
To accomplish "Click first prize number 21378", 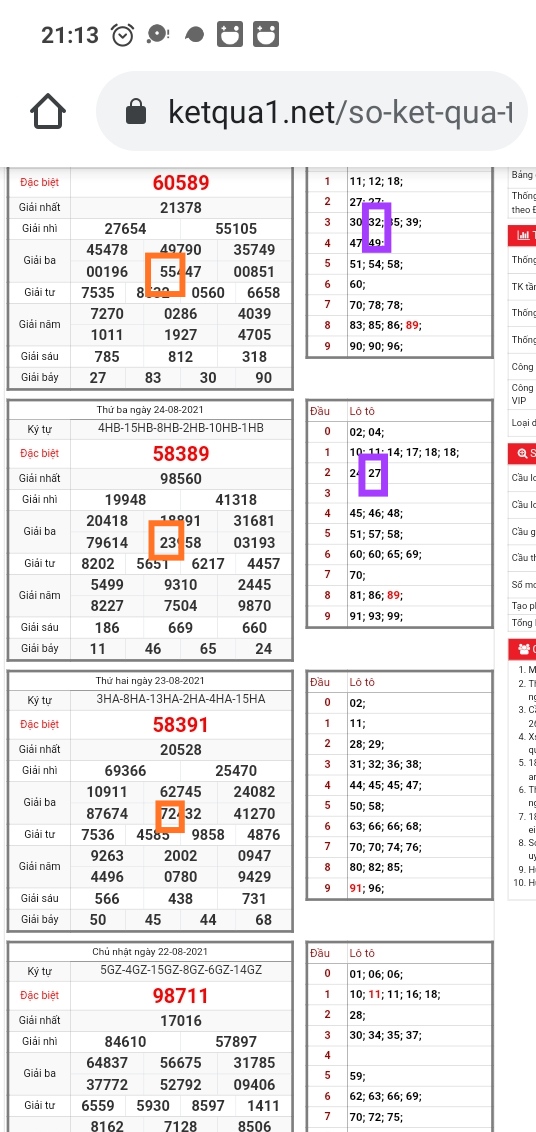I will click(181, 208).
